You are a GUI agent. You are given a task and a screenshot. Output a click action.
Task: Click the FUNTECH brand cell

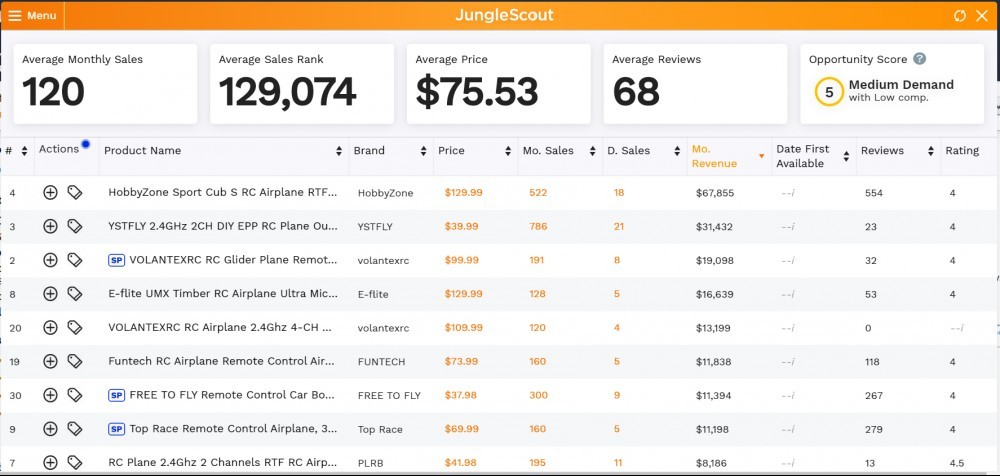point(381,362)
